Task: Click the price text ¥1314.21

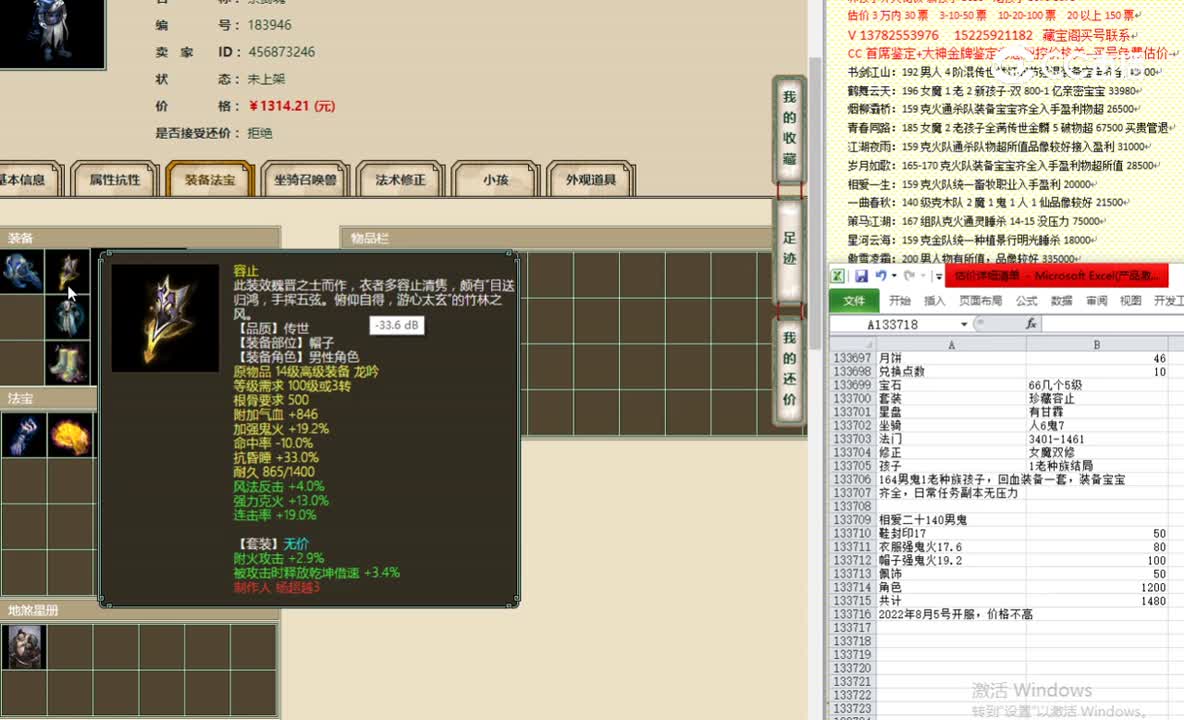Action: point(291,106)
